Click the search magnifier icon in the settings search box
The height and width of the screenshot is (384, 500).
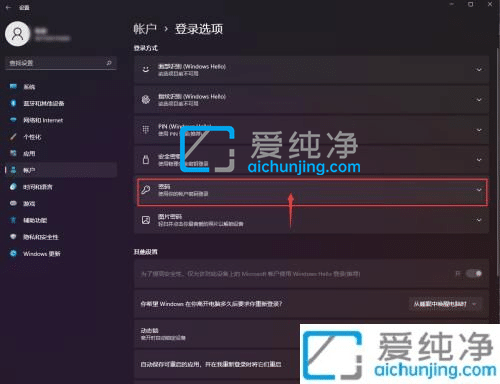pyautogui.click(x=109, y=63)
